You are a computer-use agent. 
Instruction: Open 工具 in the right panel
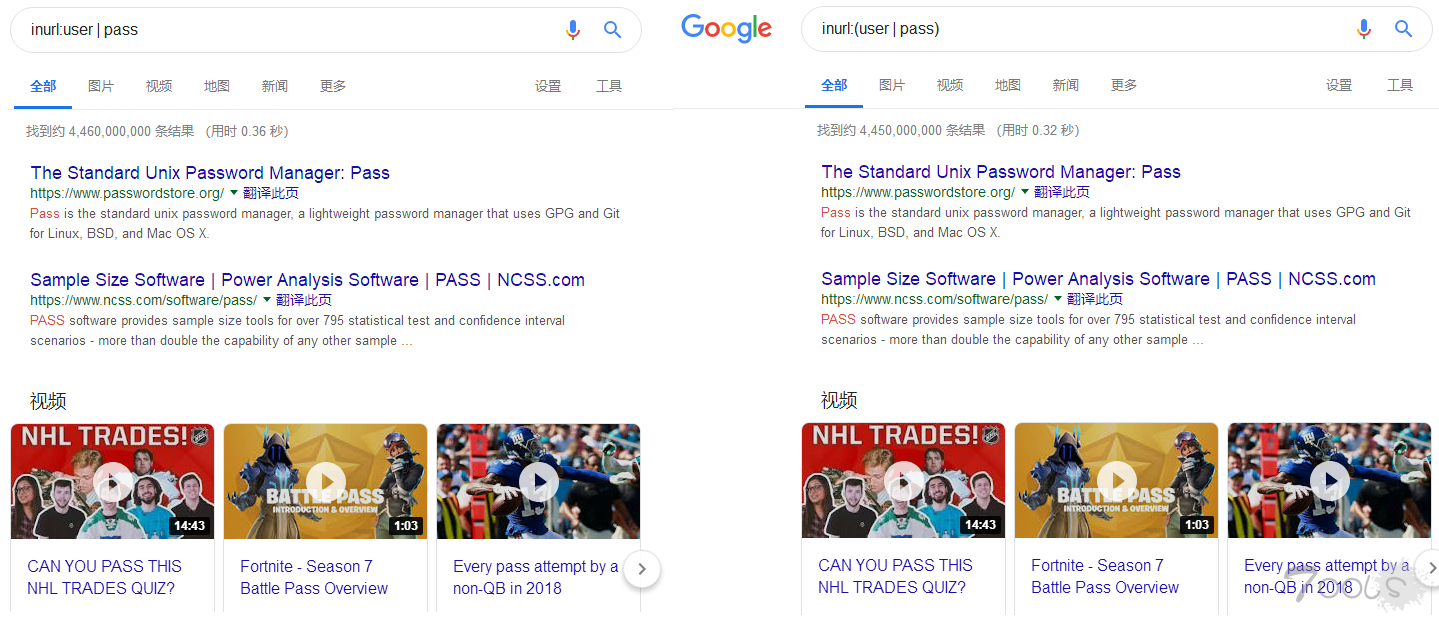point(1399,85)
